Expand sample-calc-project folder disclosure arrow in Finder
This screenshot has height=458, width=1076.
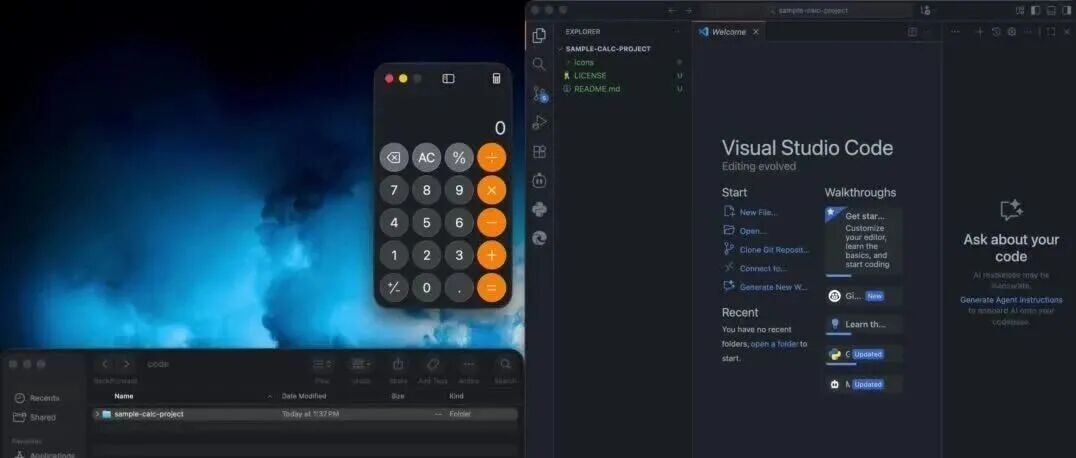pyautogui.click(x=97, y=414)
